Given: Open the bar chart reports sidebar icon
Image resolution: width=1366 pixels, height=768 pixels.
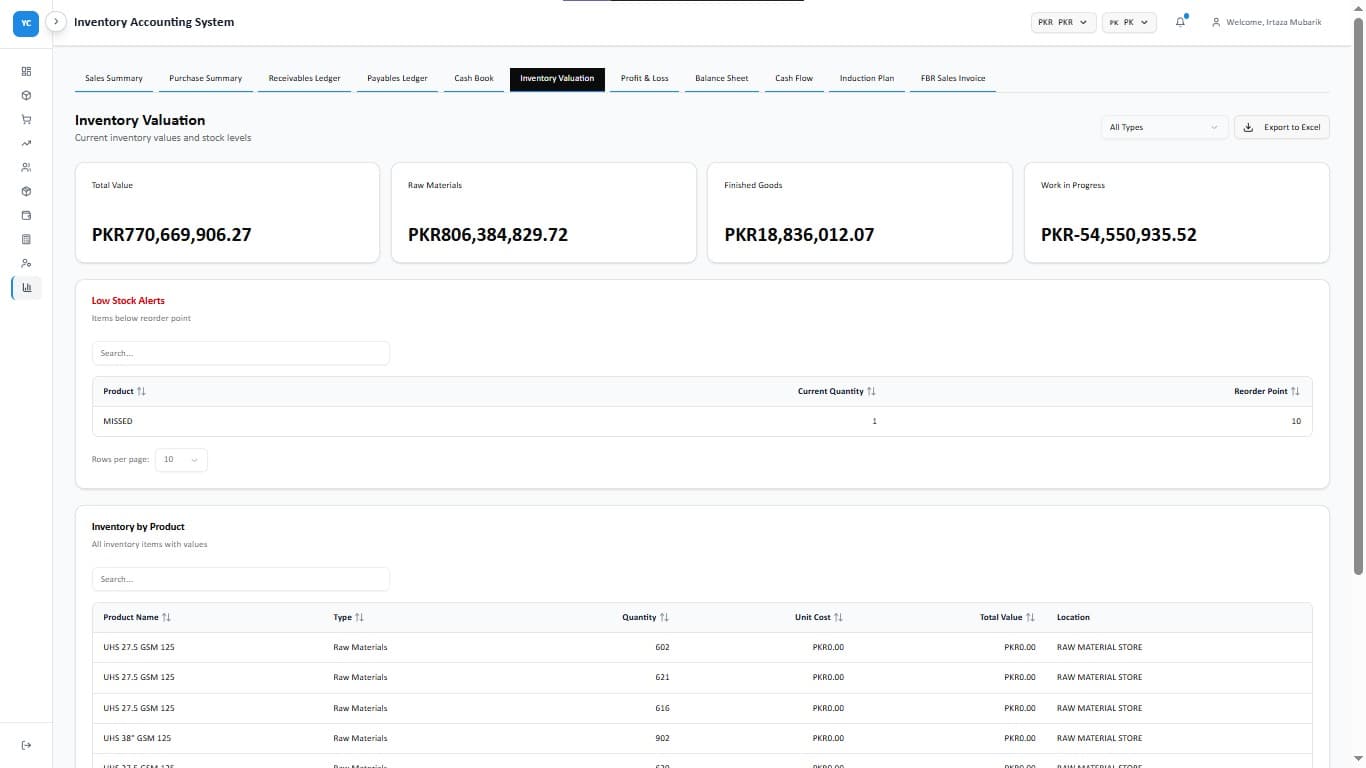Looking at the screenshot, I should pyautogui.click(x=26, y=287).
